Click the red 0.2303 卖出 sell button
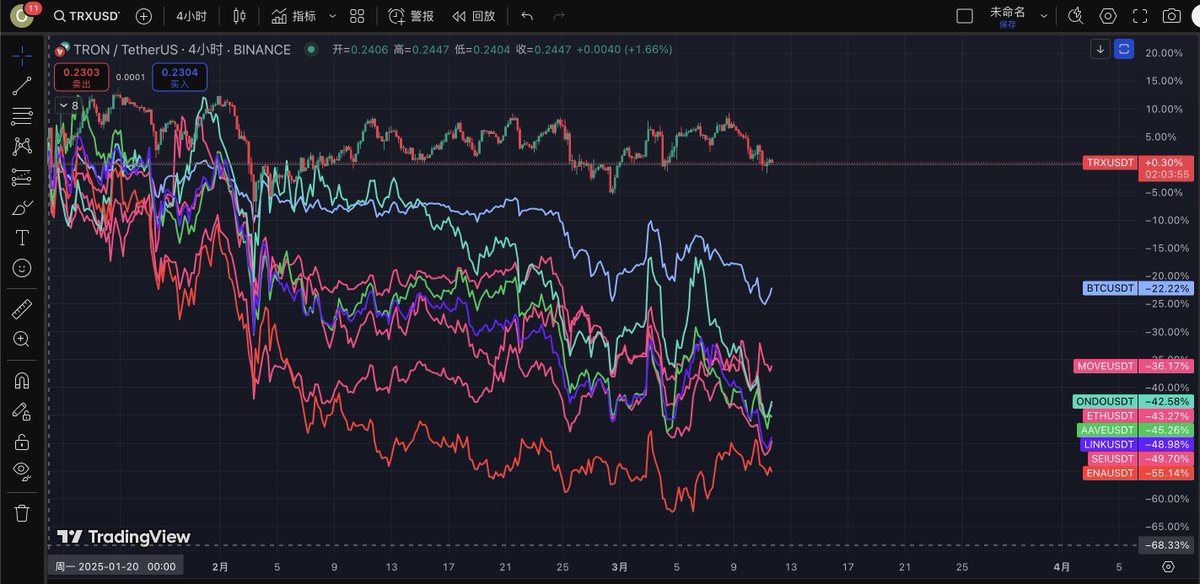The height and width of the screenshot is (584, 1200). tap(81, 77)
